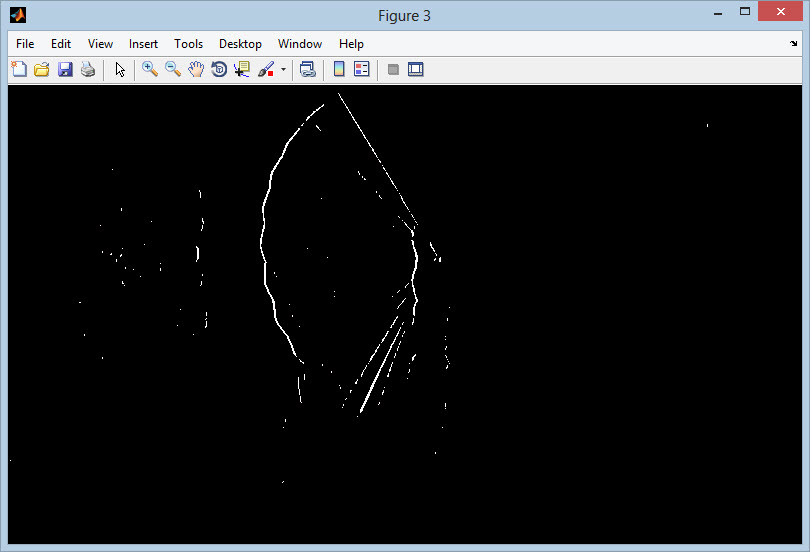Select the Data Cursor tool
This screenshot has height=552, width=810.
point(242,69)
